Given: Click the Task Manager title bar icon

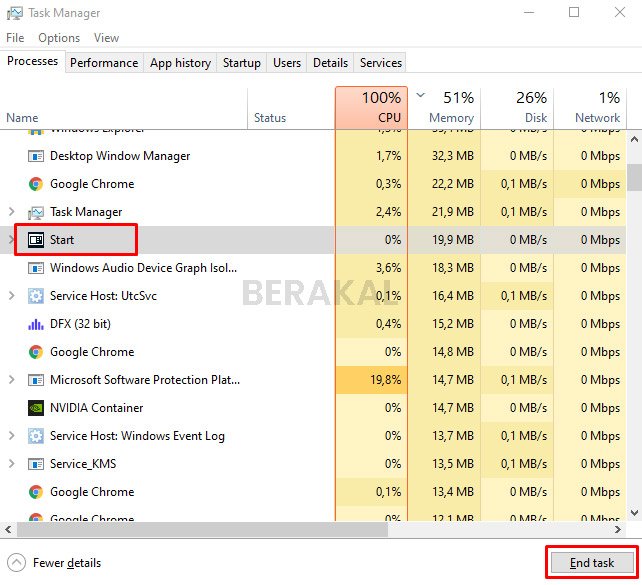Looking at the screenshot, I should pyautogui.click(x=15, y=13).
